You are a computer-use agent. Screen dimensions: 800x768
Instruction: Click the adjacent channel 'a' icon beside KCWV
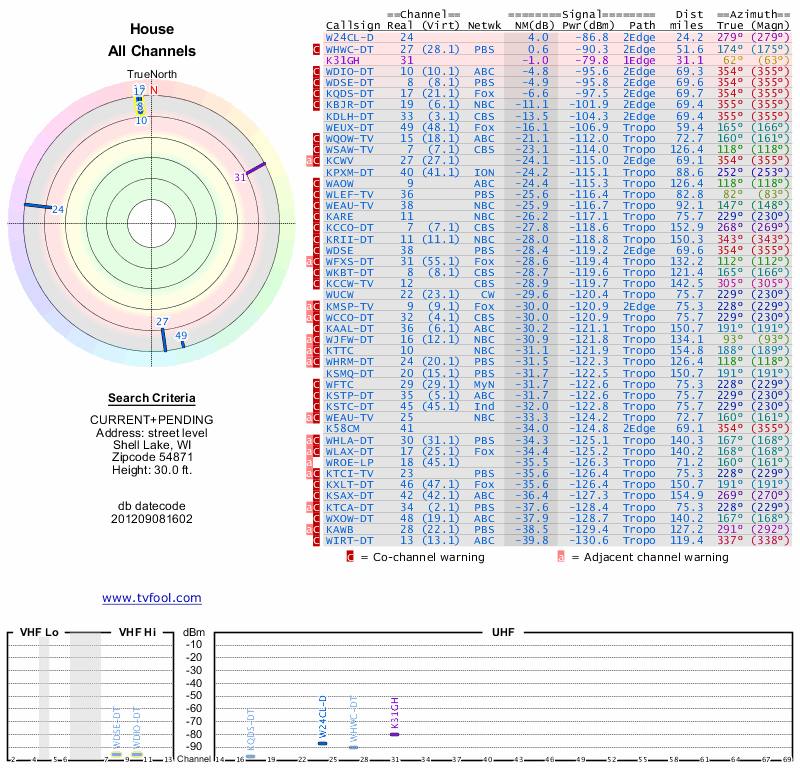pos(309,161)
